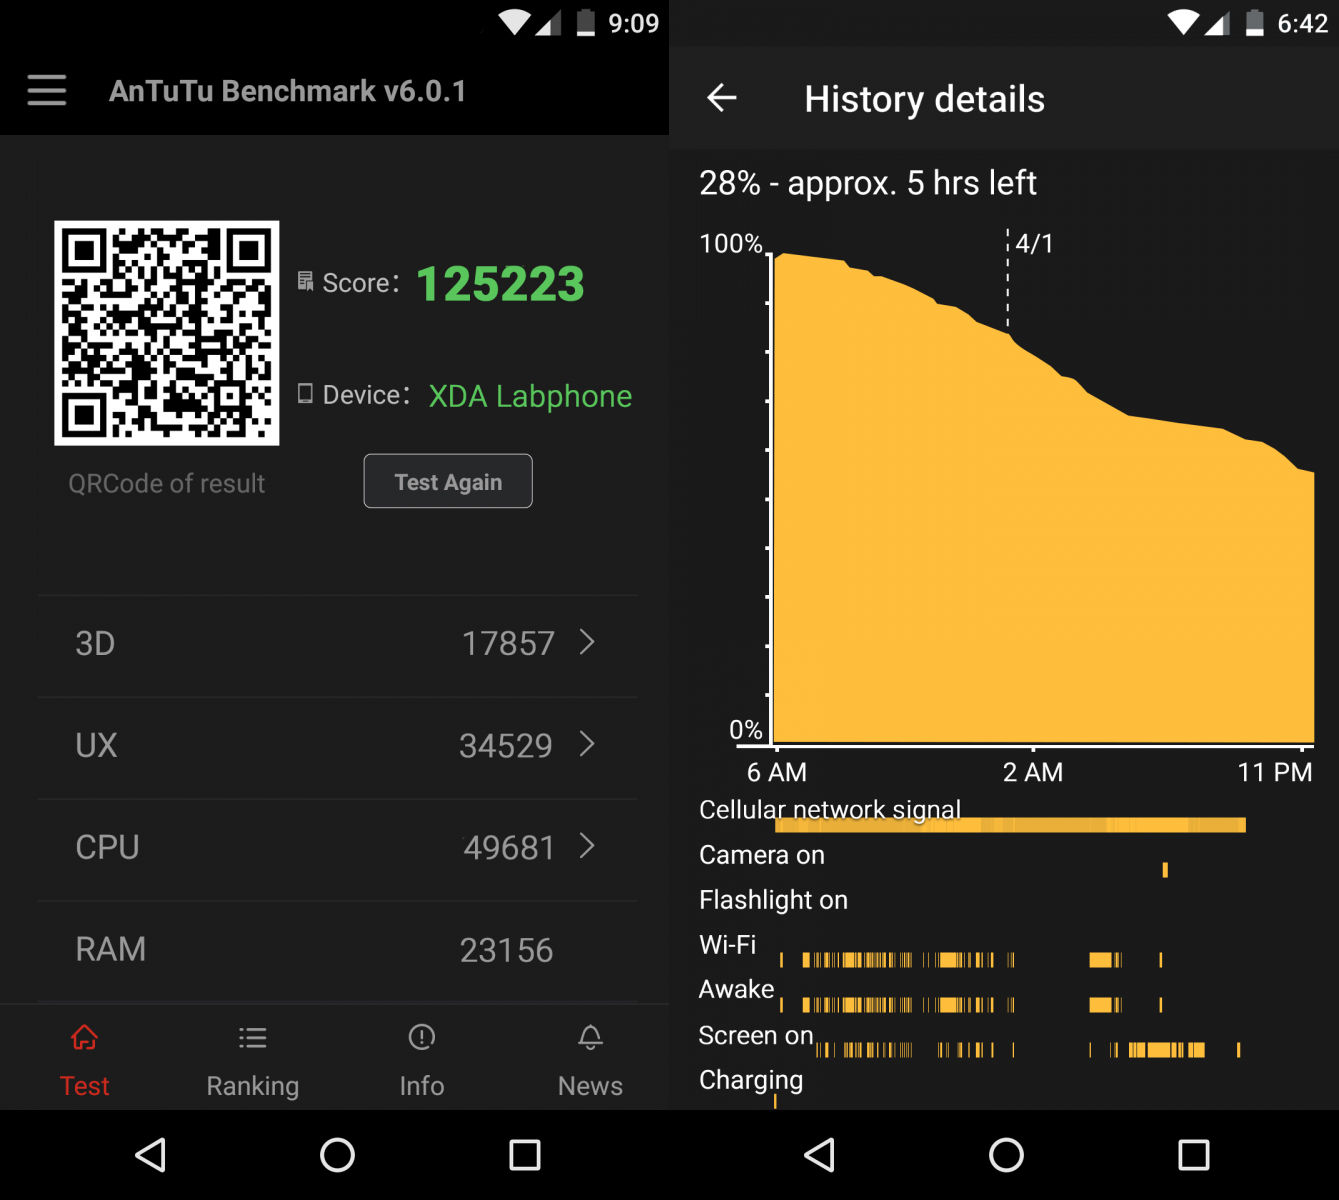Tap the News bell icon
Viewport: 1339px width, 1200px height.
coord(590,1038)
